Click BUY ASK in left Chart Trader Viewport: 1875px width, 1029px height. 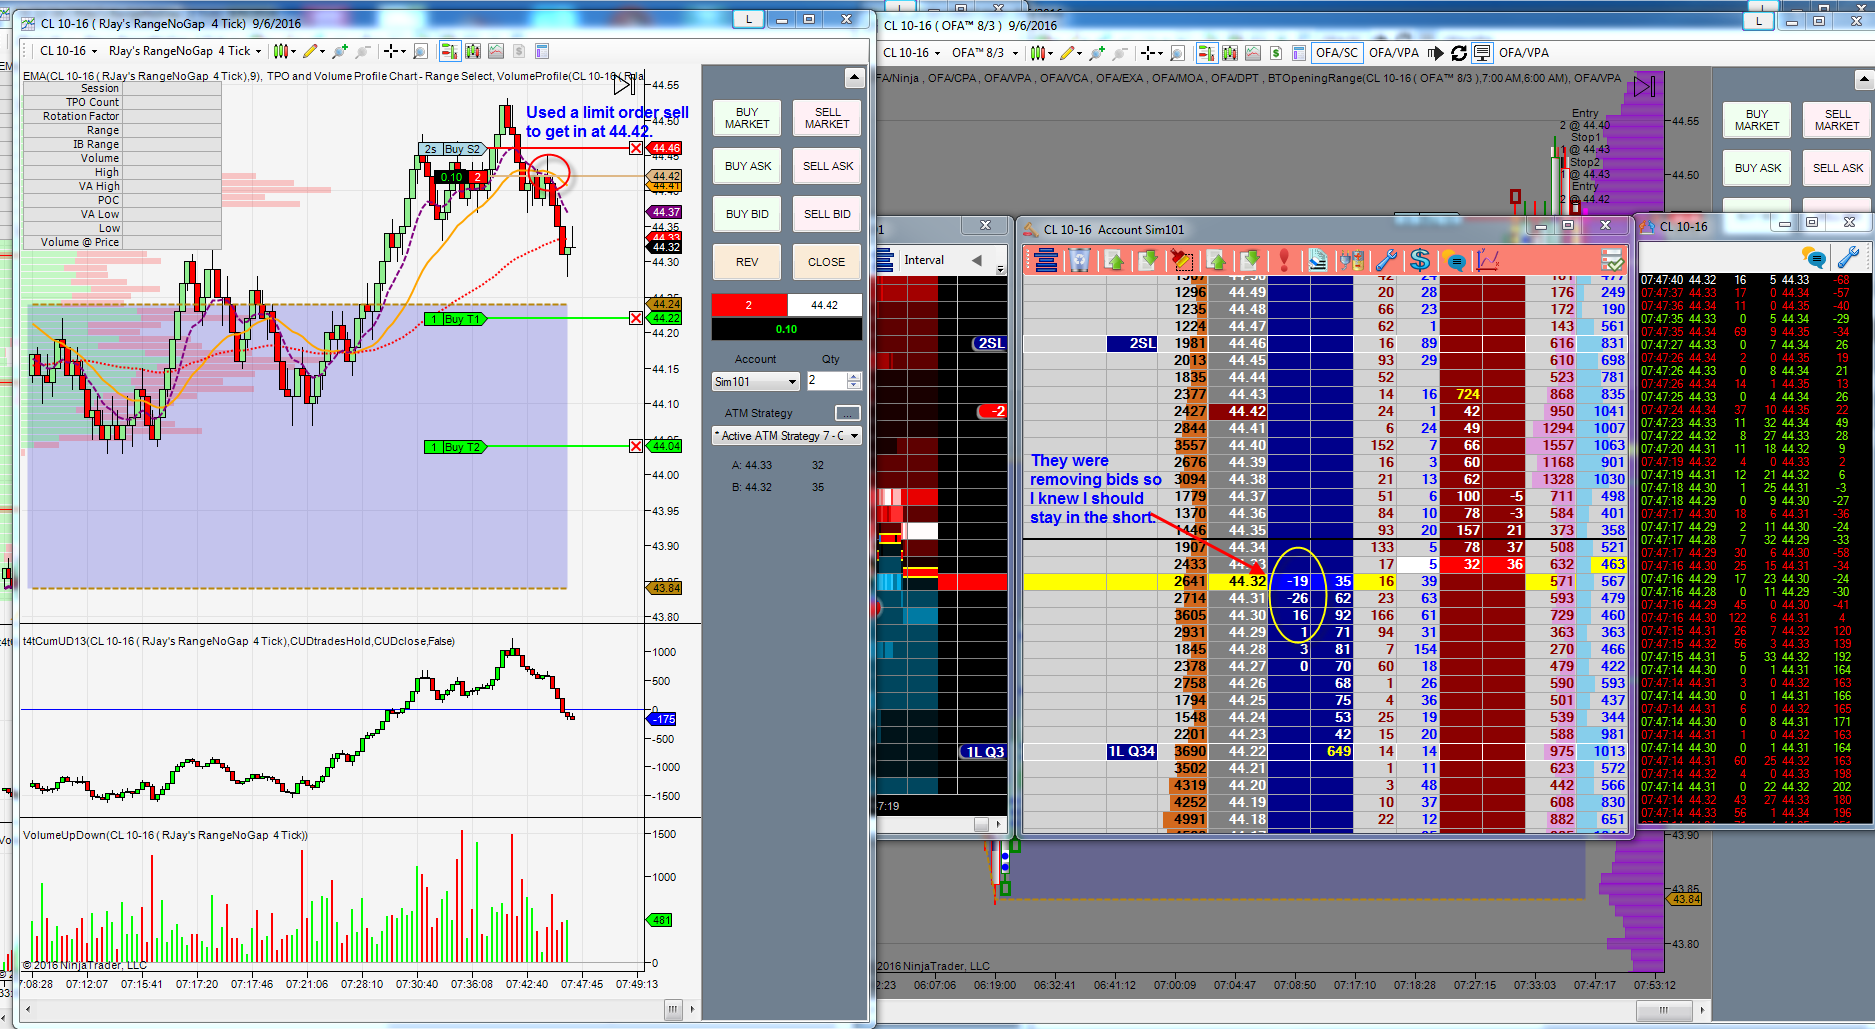747,166
